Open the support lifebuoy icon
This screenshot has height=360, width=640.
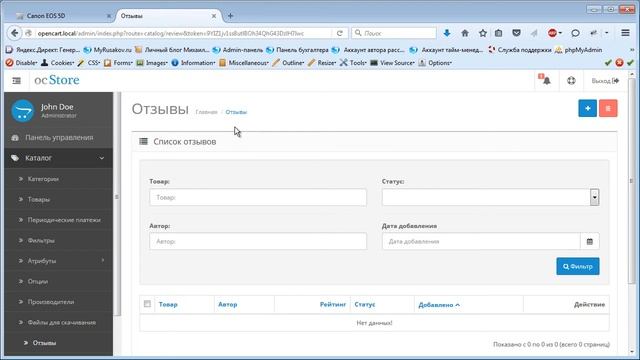coord(571,81)
